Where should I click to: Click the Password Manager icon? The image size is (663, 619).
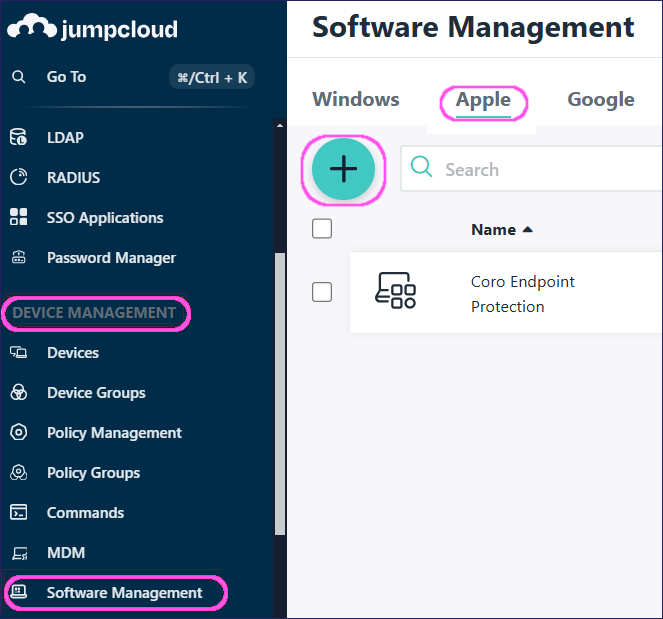coord(19,257)
